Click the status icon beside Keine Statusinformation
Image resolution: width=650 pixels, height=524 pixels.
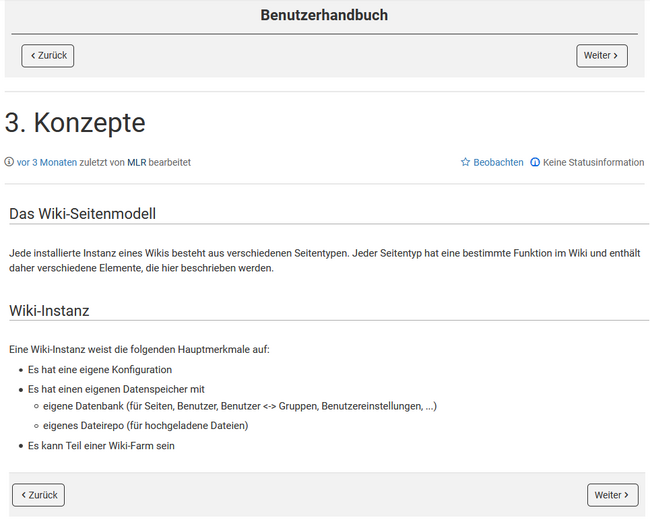click(x=535, y=162)
